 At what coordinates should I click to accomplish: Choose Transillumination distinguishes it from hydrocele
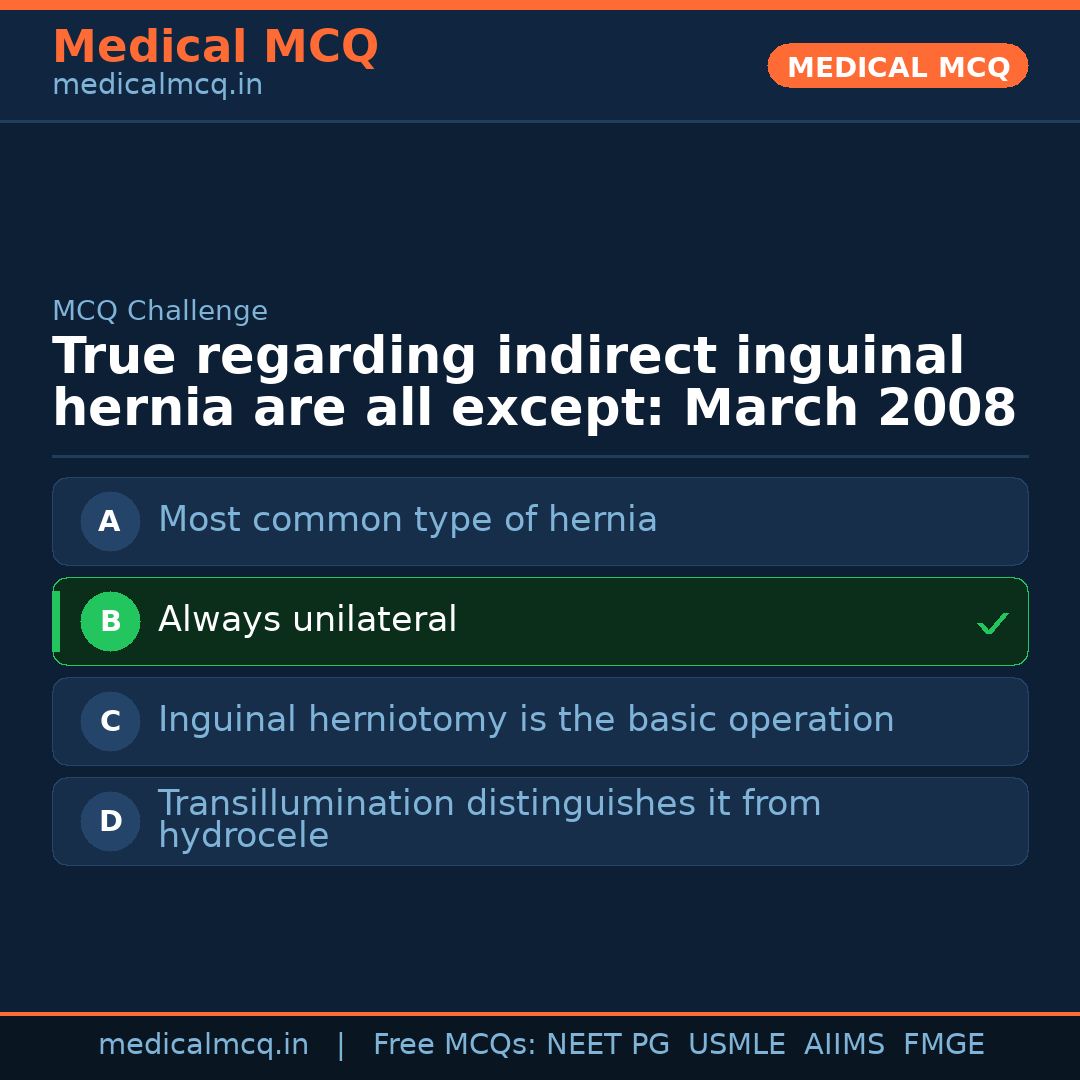489,819
